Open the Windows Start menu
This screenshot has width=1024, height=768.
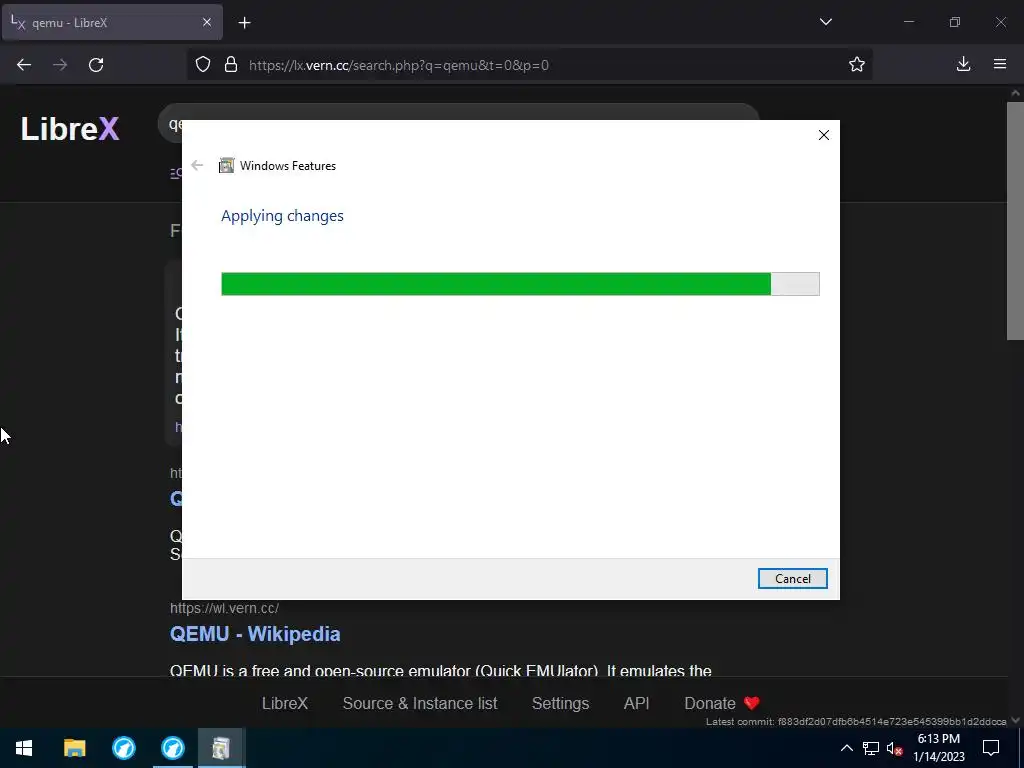(24, 748)
